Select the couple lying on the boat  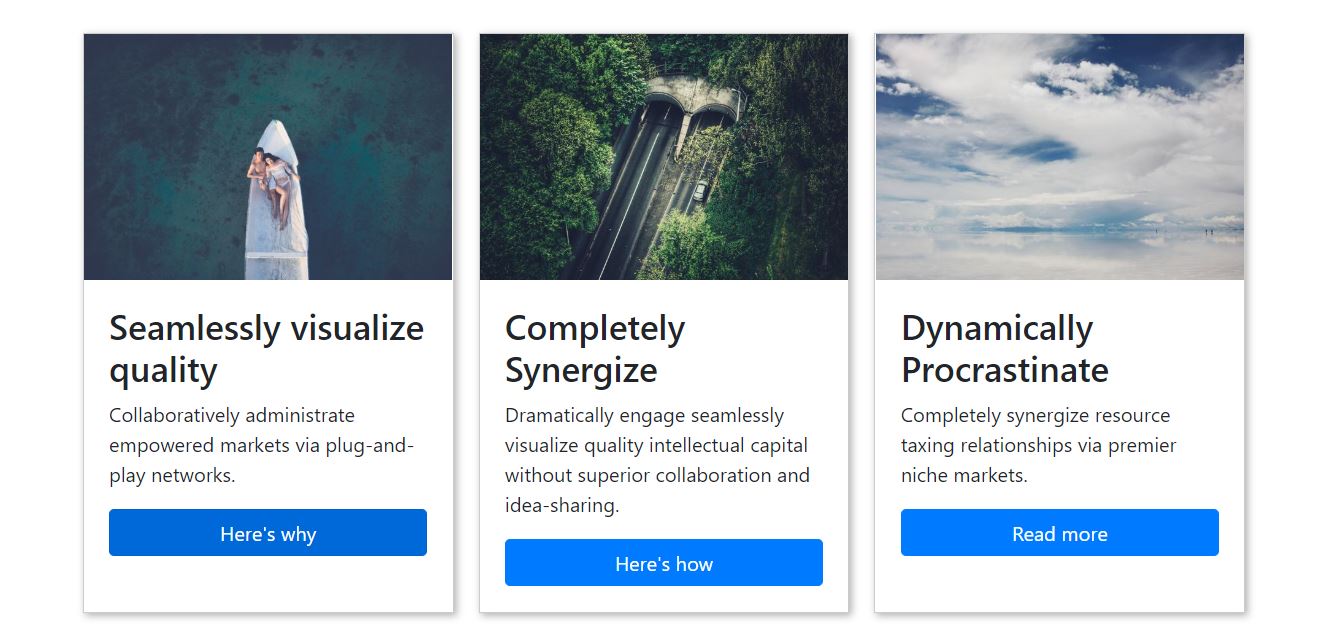coord(272,183)
